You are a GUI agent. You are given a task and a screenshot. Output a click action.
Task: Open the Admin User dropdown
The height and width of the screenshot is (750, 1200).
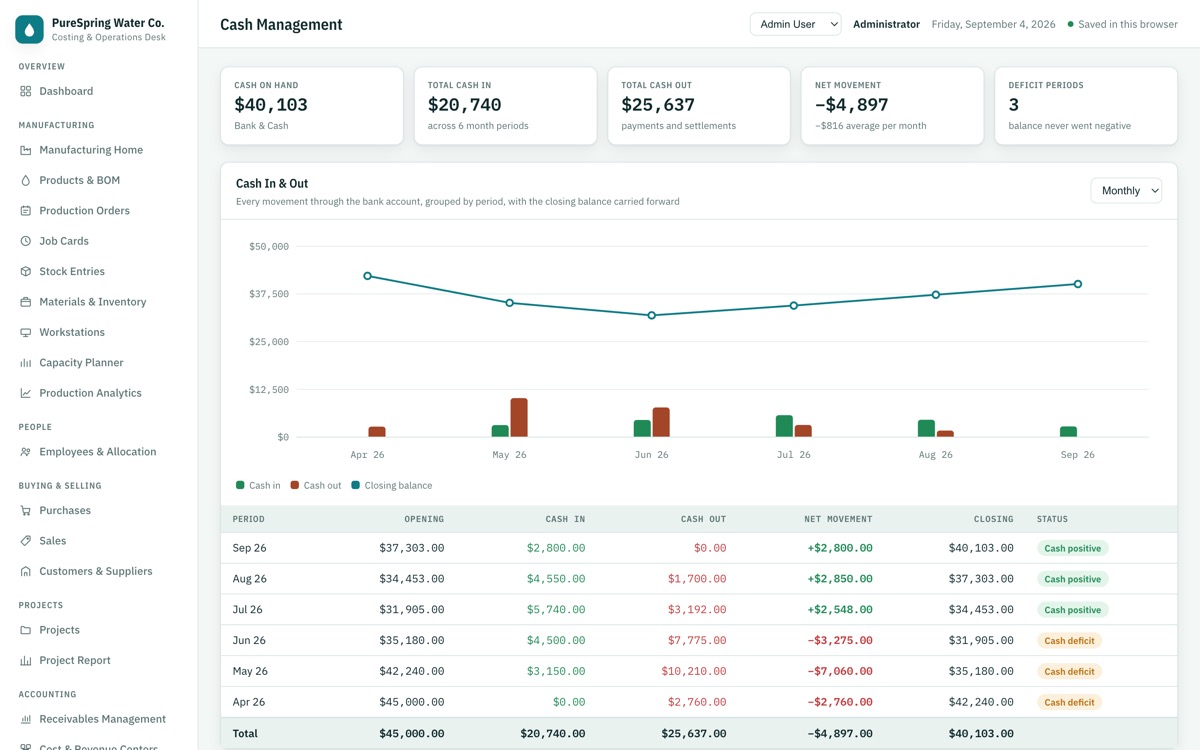tap(795, 24)
